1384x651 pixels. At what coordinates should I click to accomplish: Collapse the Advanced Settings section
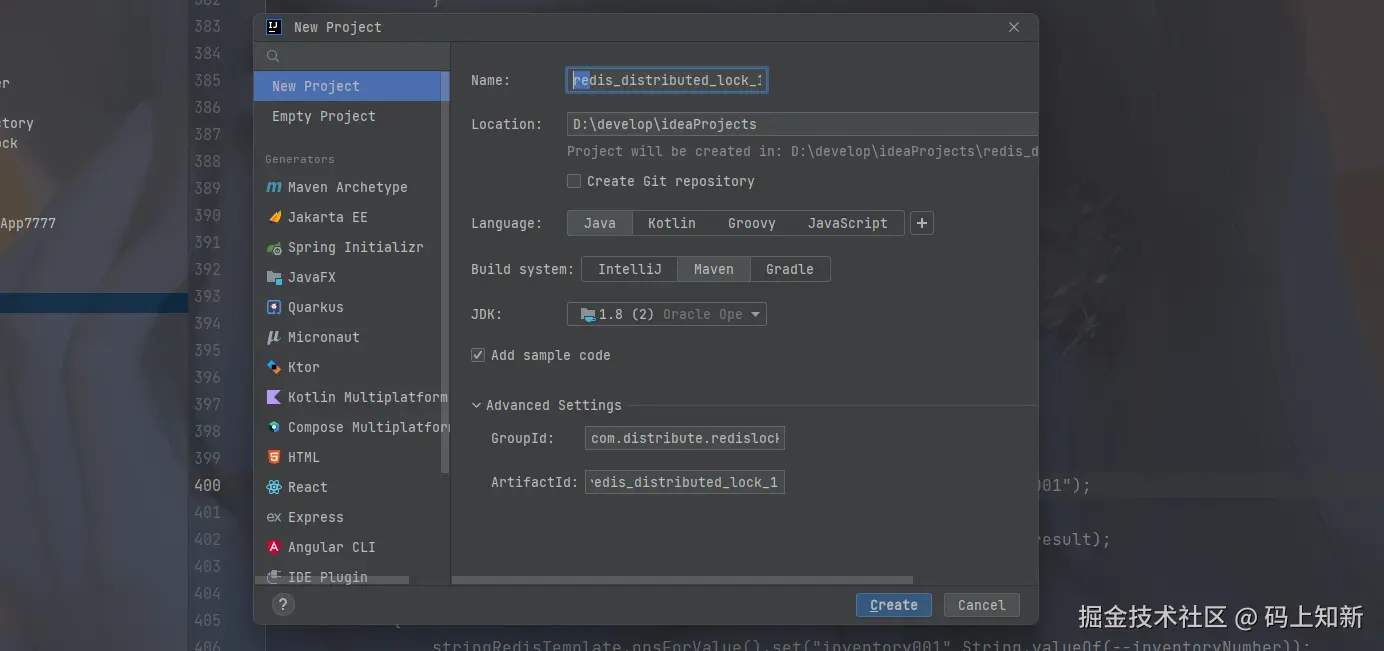[x=477, y=405]
